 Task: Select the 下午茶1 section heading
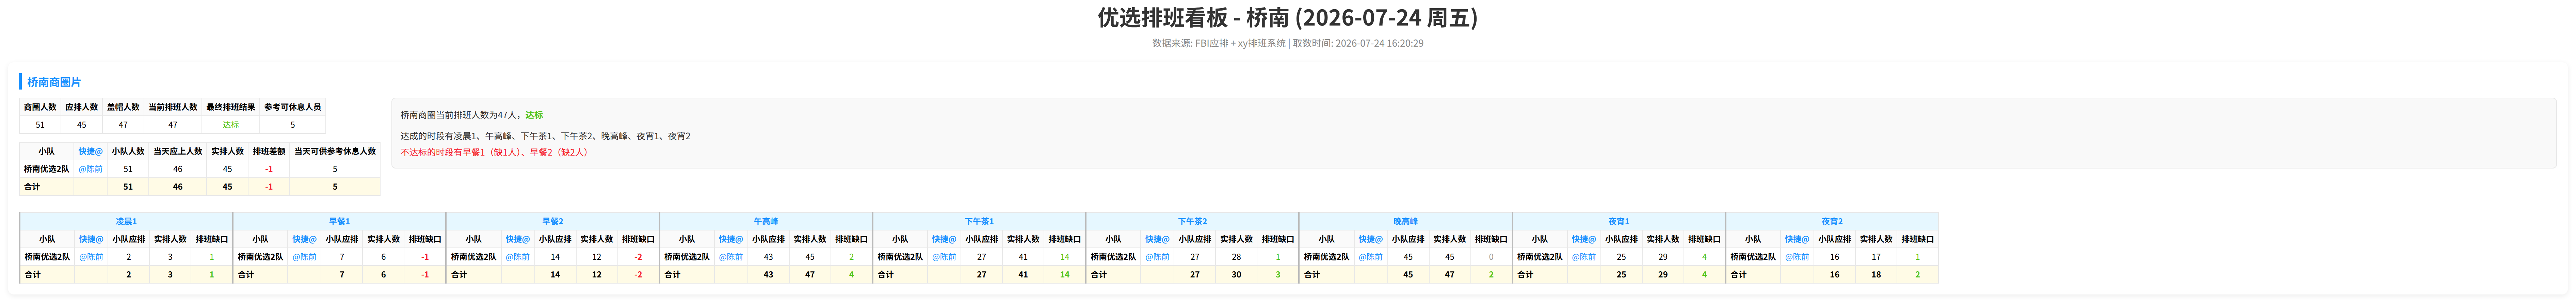pyautogui.click(x=979, y=221)
